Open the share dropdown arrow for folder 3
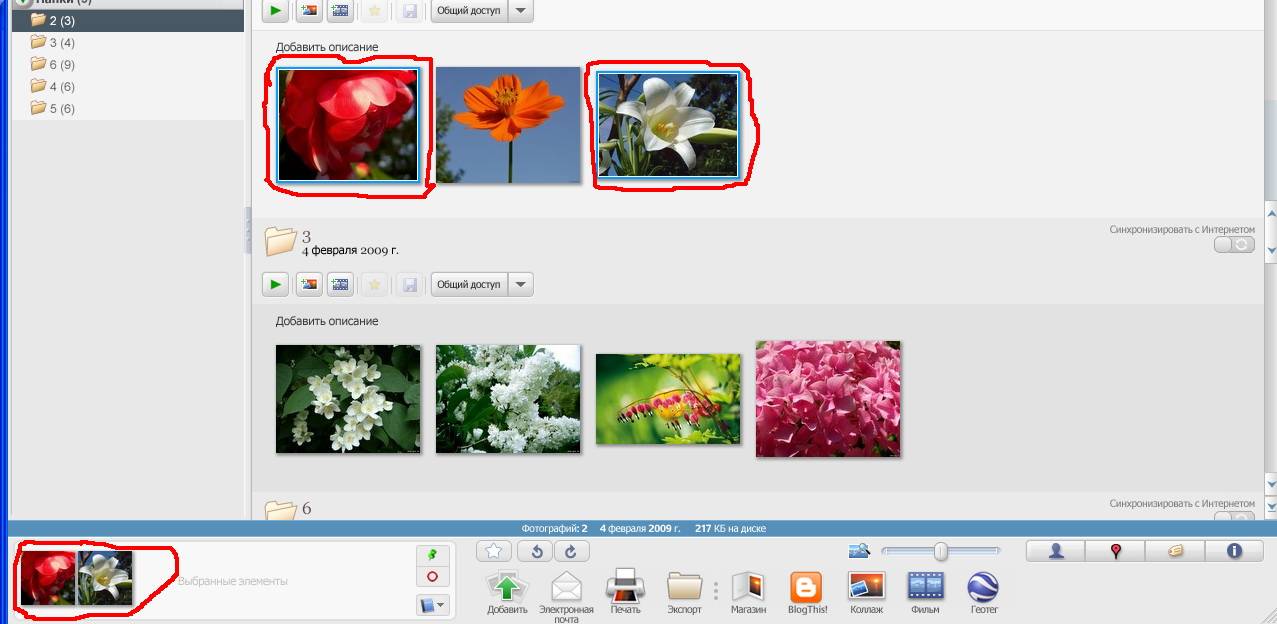 point(520,284)
